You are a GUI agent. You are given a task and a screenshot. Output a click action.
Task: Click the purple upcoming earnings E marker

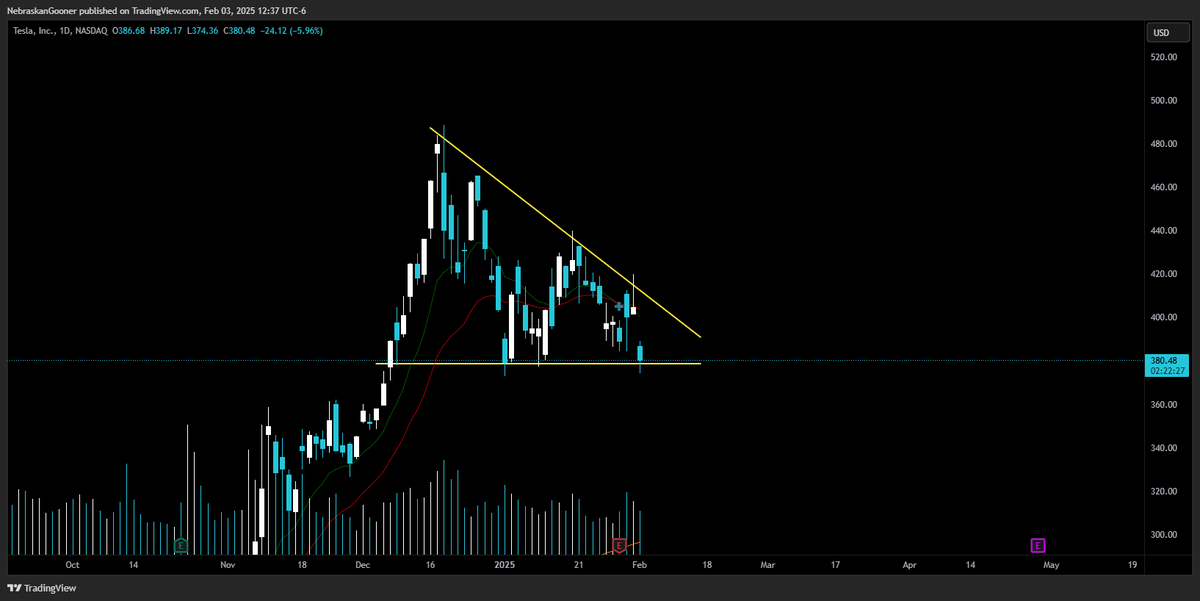1038,545
